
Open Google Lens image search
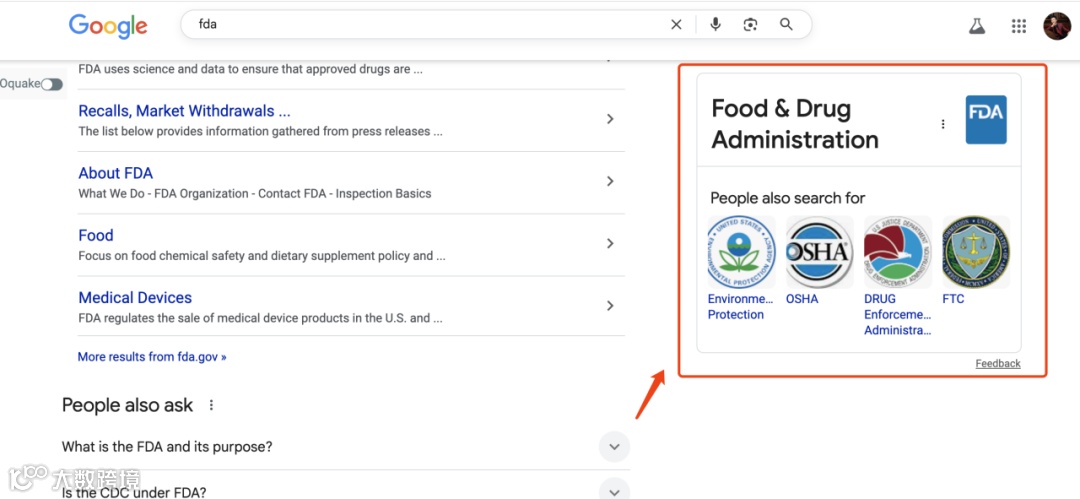(x=750, y=25)
